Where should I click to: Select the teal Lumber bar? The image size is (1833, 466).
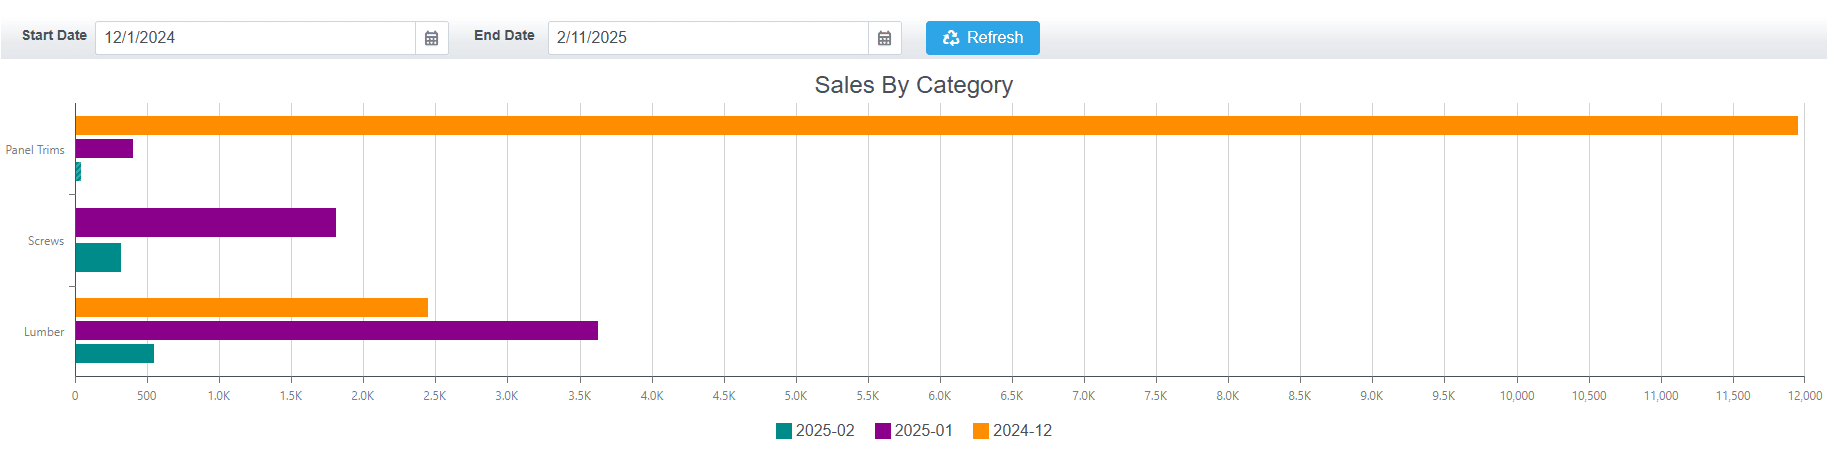114,354
